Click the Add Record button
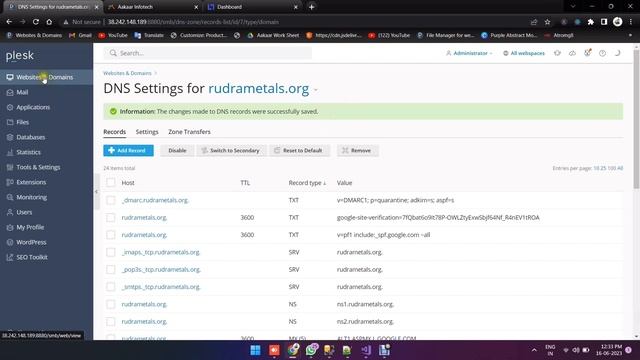Image resolution: width=640 pixels, height=360 pixels. point(128,151)
